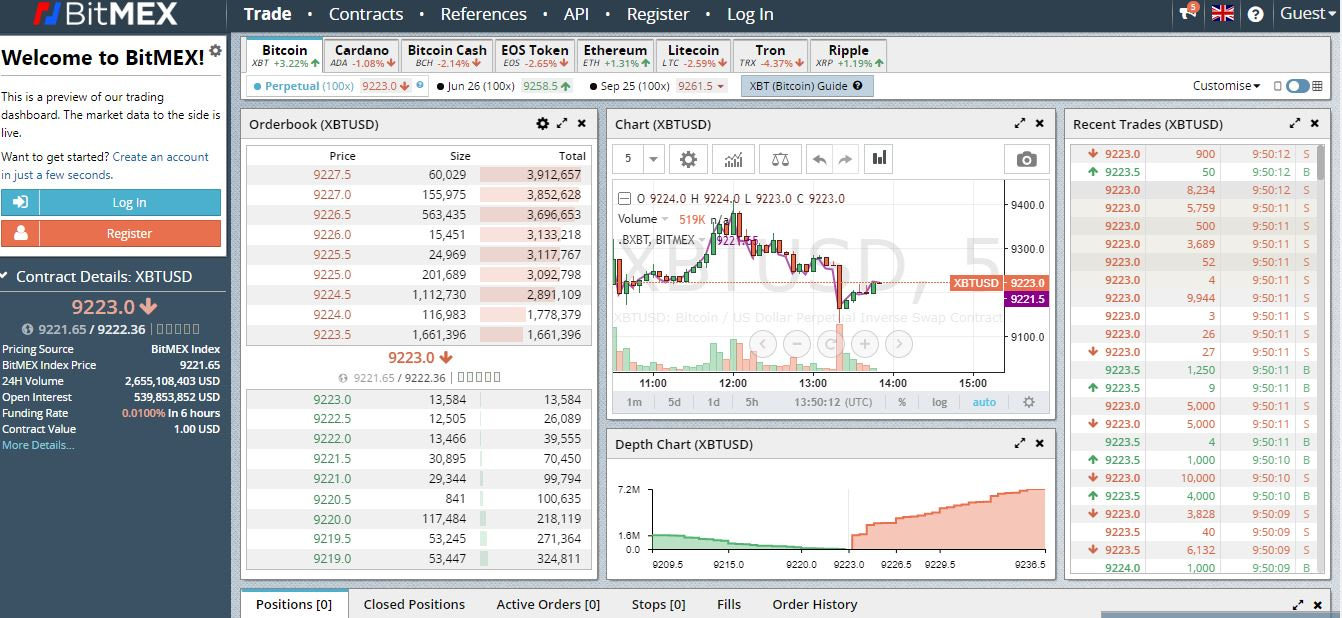Image resolution: width=1342 pixels, height=618 pixels.
Task: Set chart range to 1d
Action: pyautogui.click(x=713, y=402)
